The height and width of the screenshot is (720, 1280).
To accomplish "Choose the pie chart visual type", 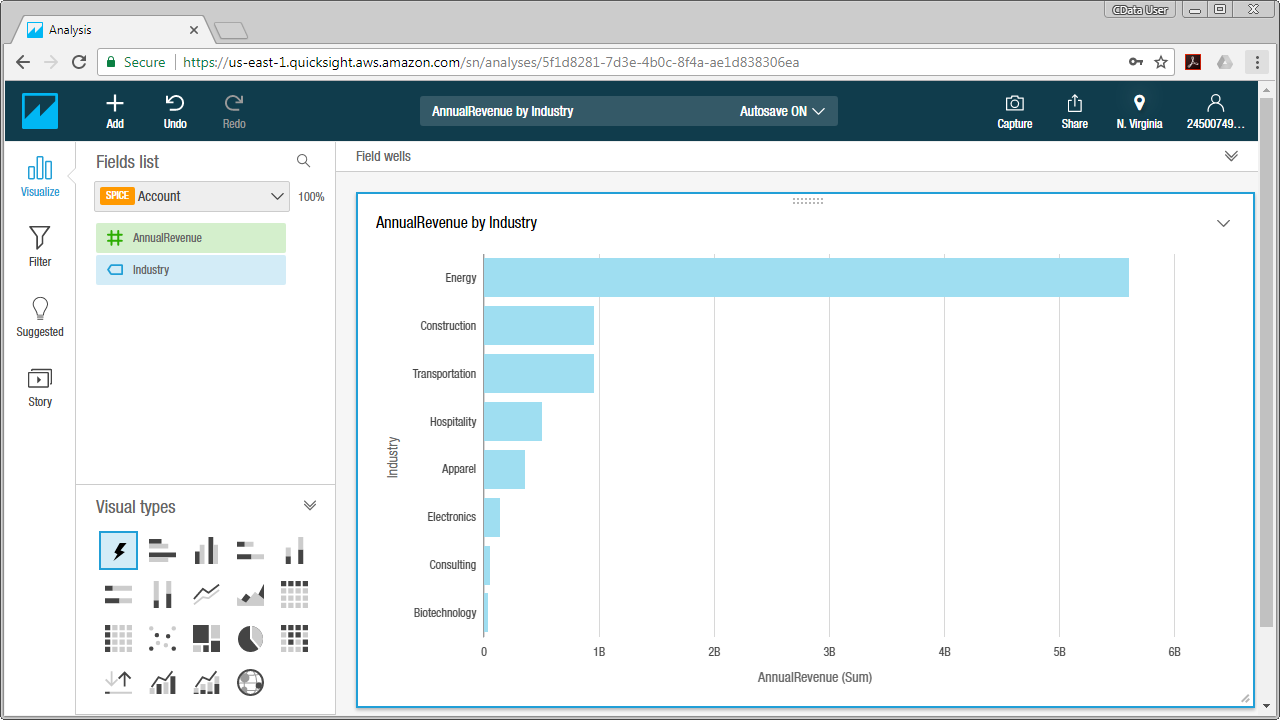I will [x=250, y=638].
